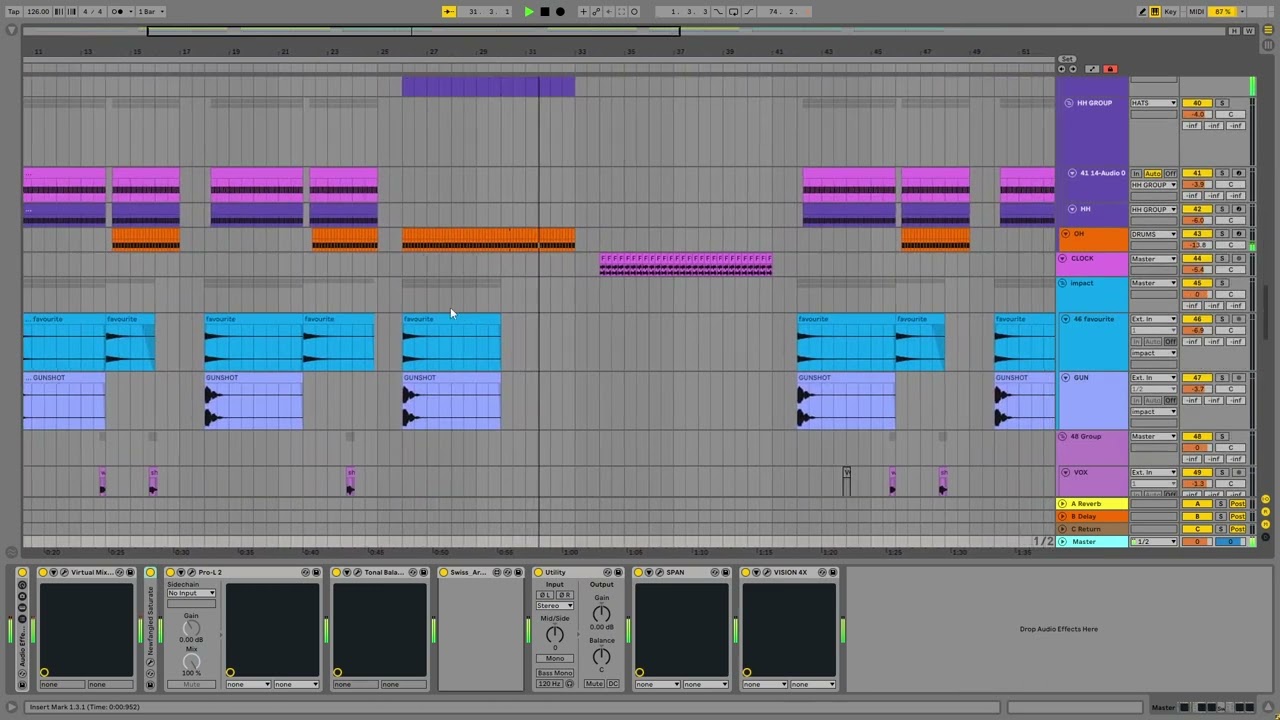Click the automation arm icon
This screenshot has width=1280, height=720.
(x=596, y=11)
